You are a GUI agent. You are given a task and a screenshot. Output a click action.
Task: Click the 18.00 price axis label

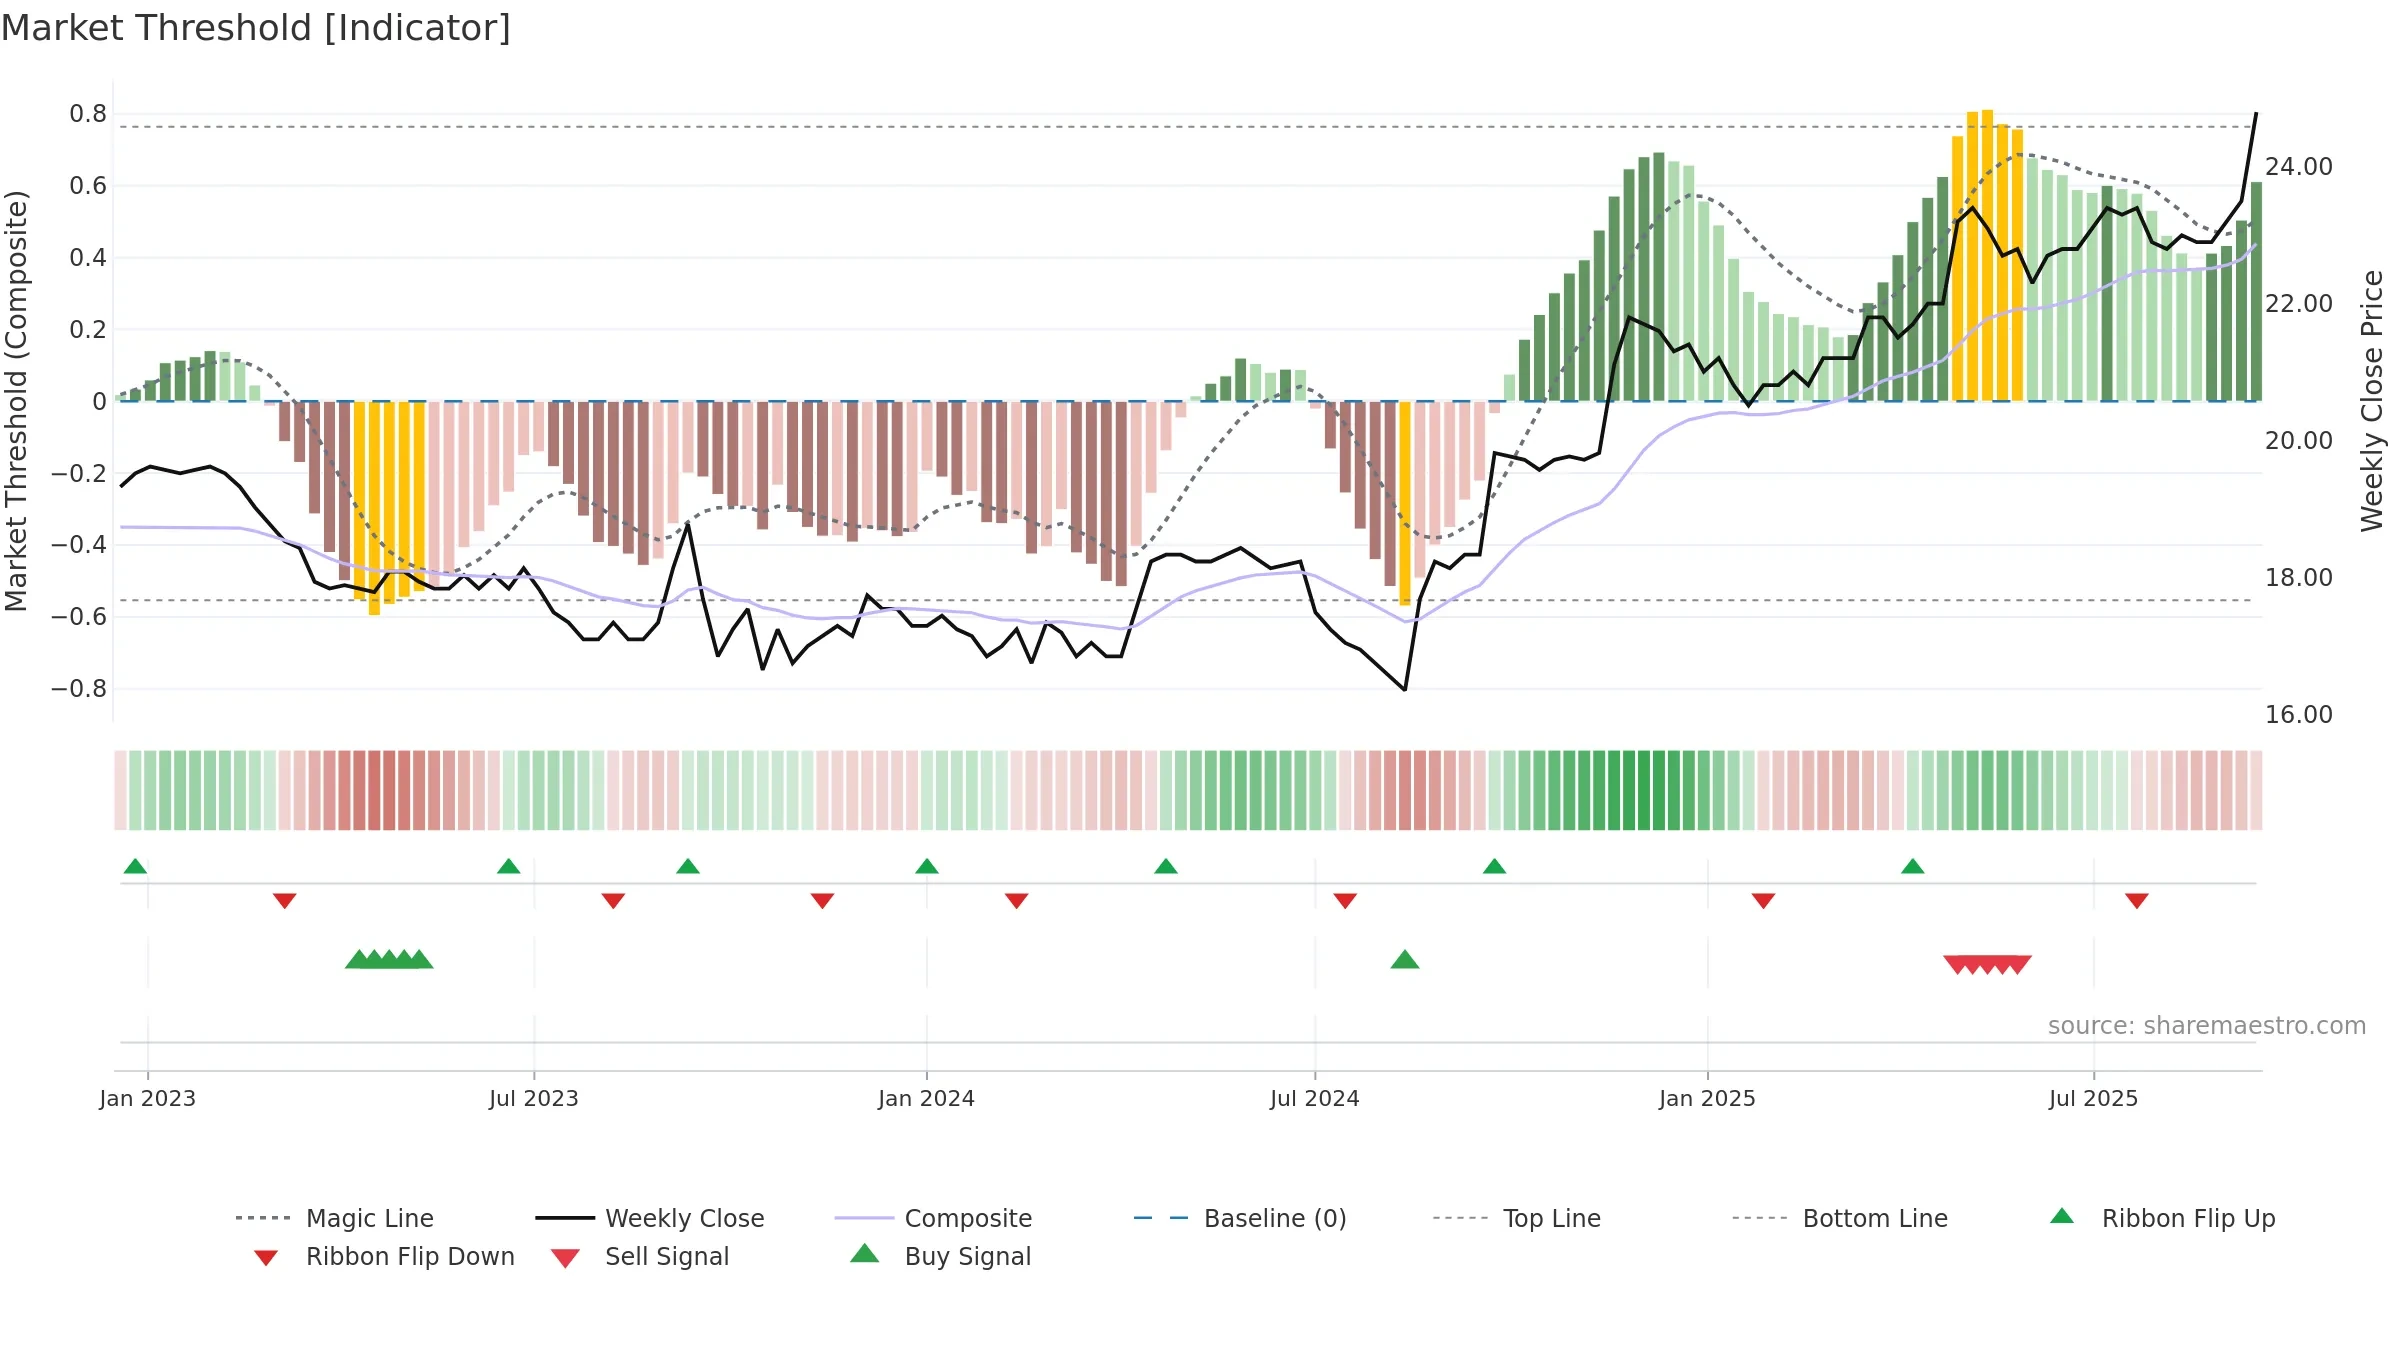pos(2299,578)
